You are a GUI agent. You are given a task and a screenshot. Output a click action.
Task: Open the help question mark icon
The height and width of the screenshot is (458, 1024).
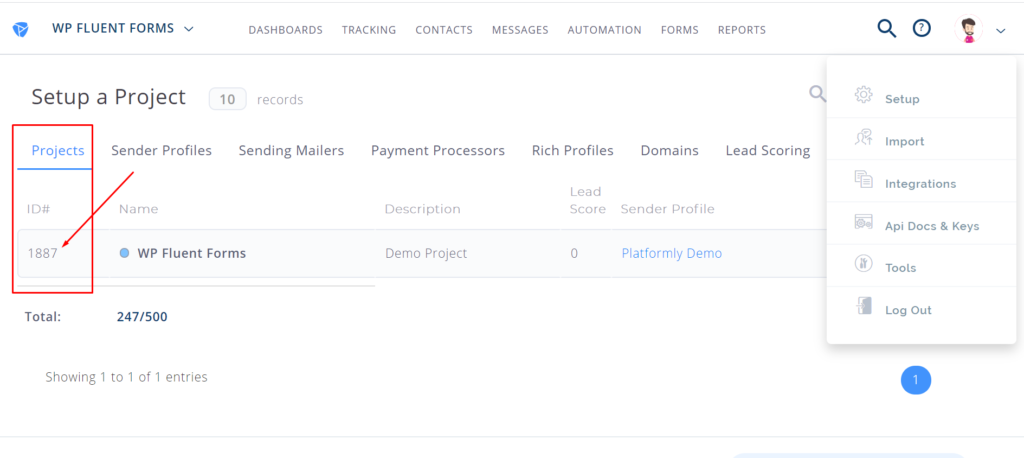pyautogui.click(x=921, y=28)
